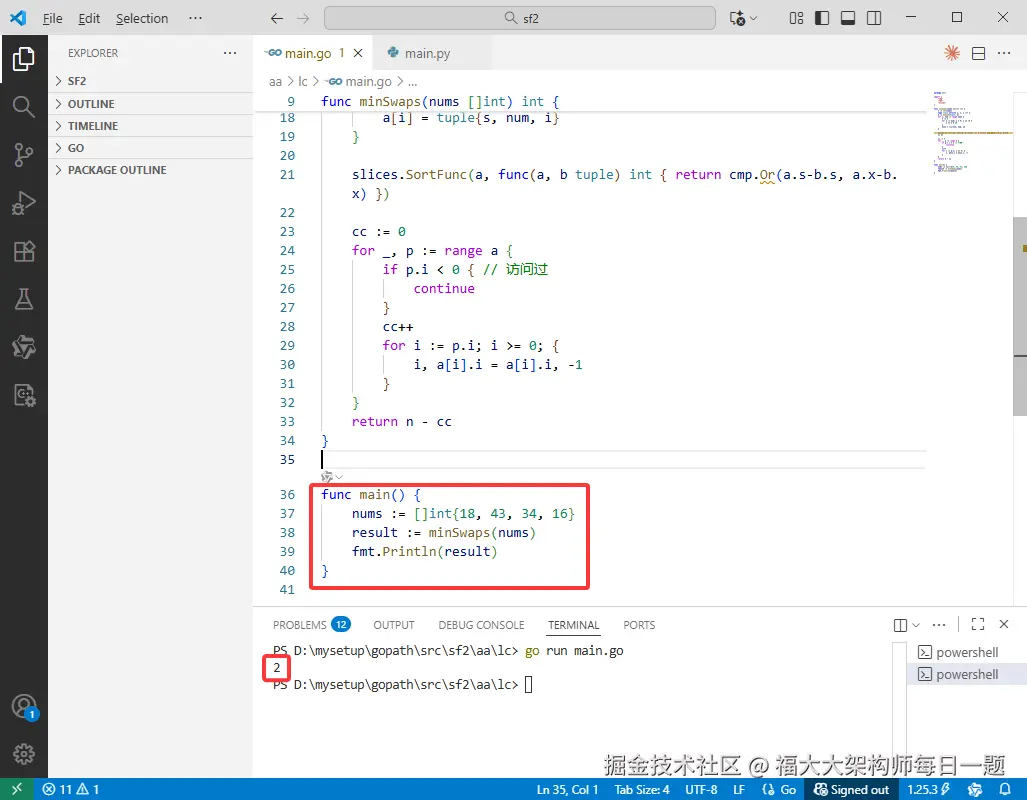Open terminal panel more actions ellipsis

[939, 624]
